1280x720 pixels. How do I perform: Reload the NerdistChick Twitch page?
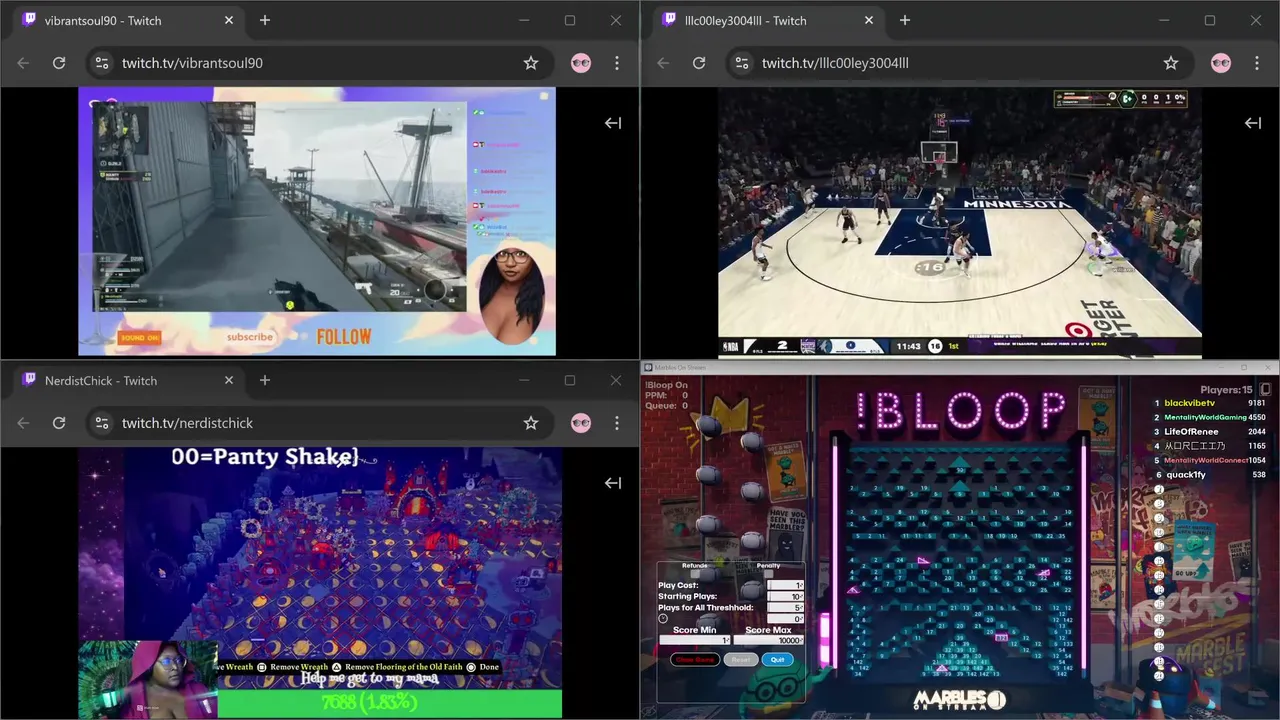pyautogui.click(x=59, y=423)
